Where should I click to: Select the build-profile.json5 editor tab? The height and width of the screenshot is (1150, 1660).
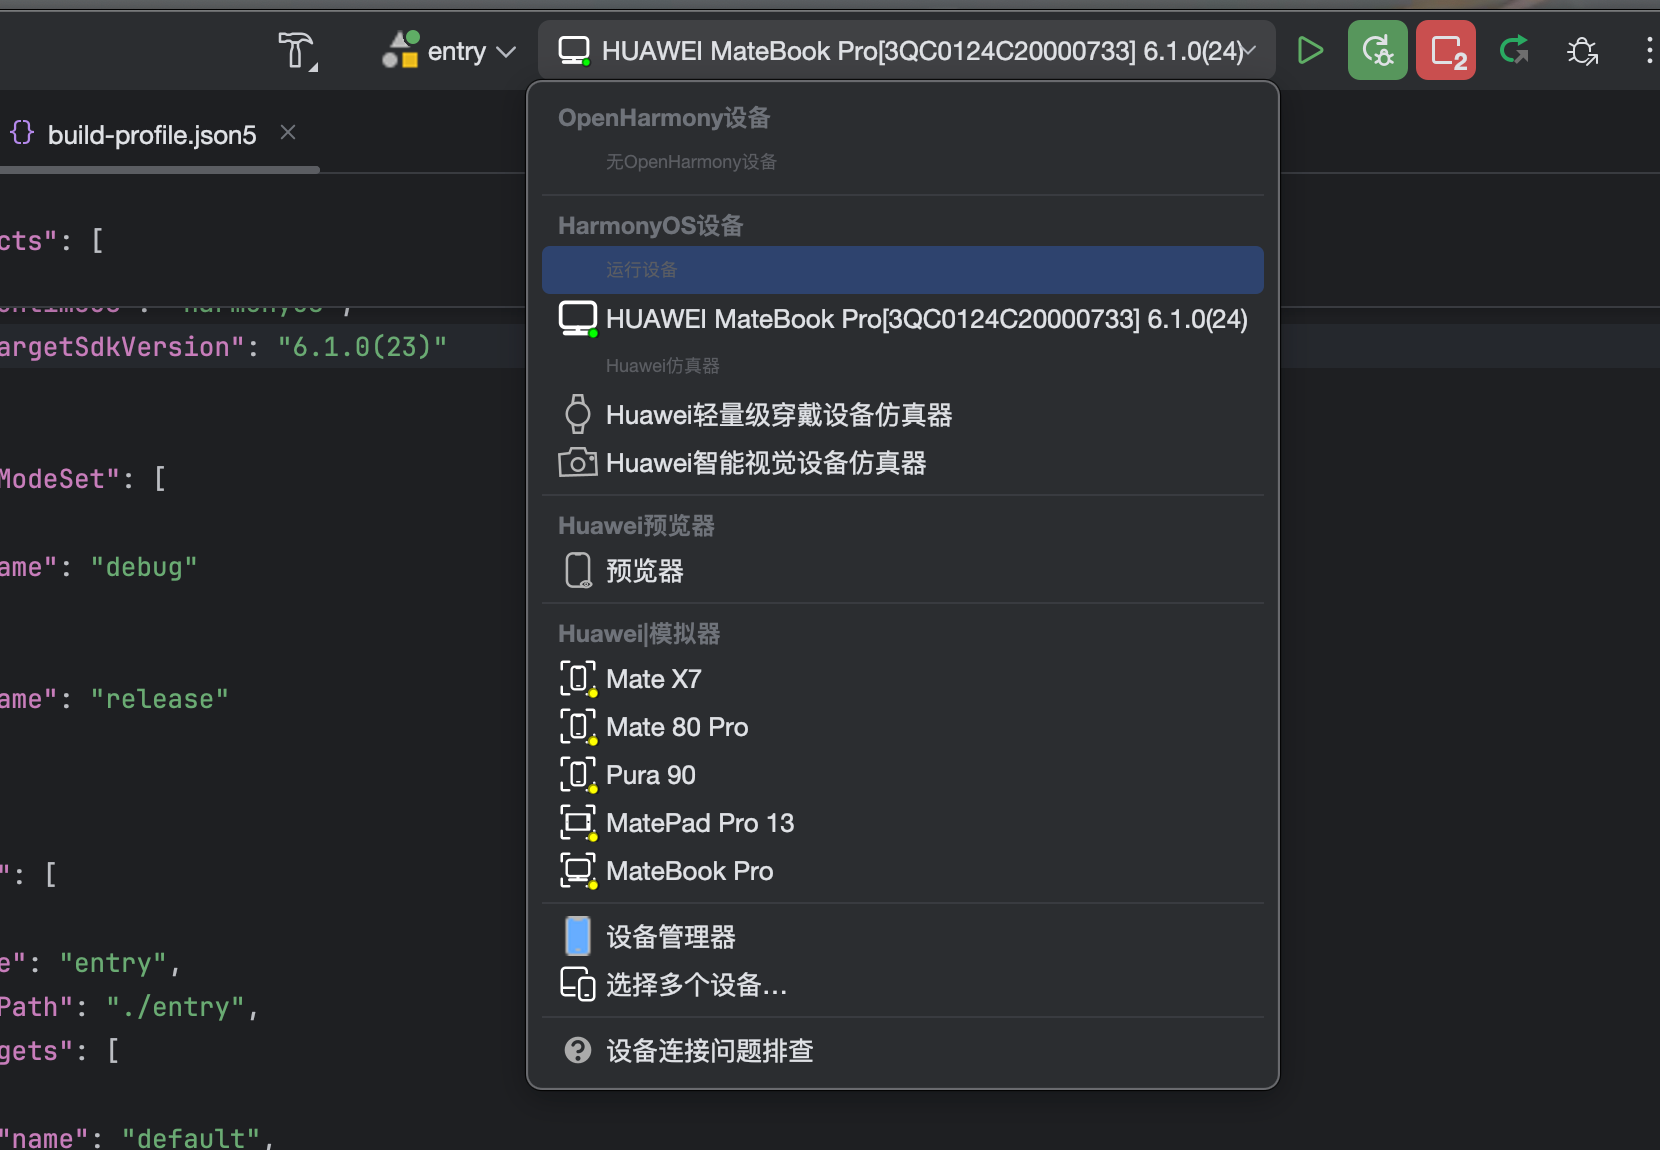tap(152, 134)
